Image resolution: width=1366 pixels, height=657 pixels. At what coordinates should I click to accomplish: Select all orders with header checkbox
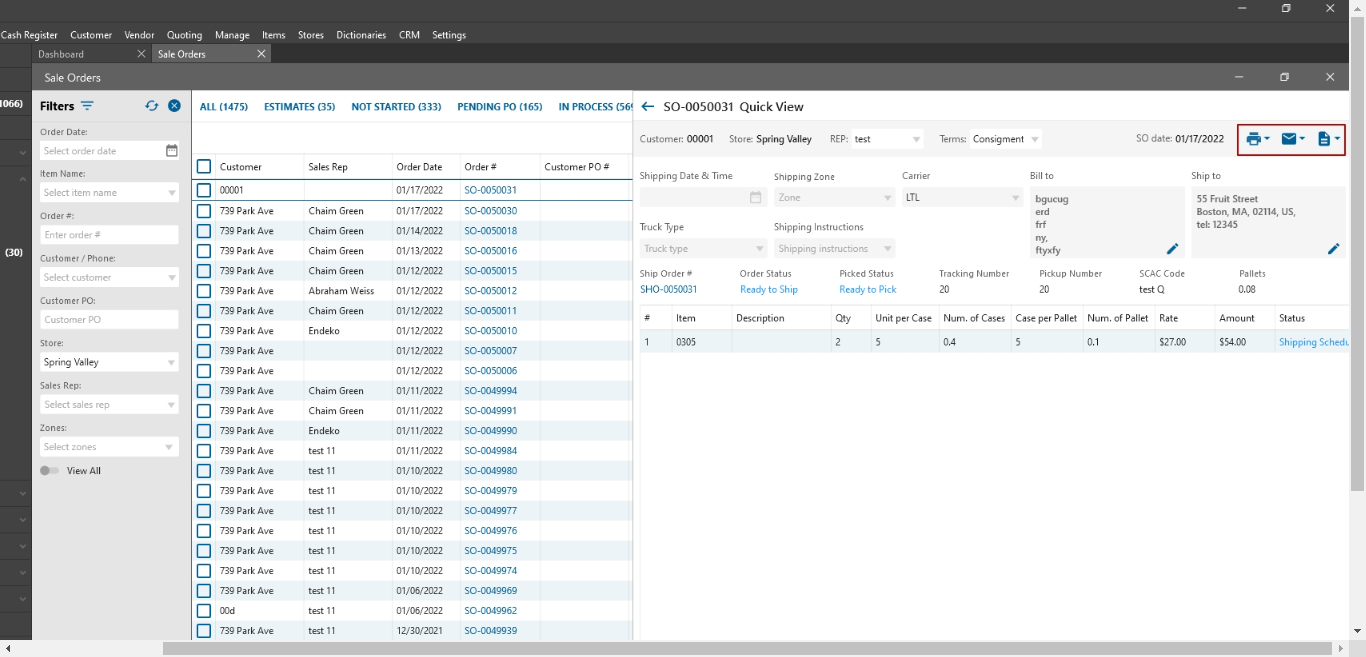point(204,167)
